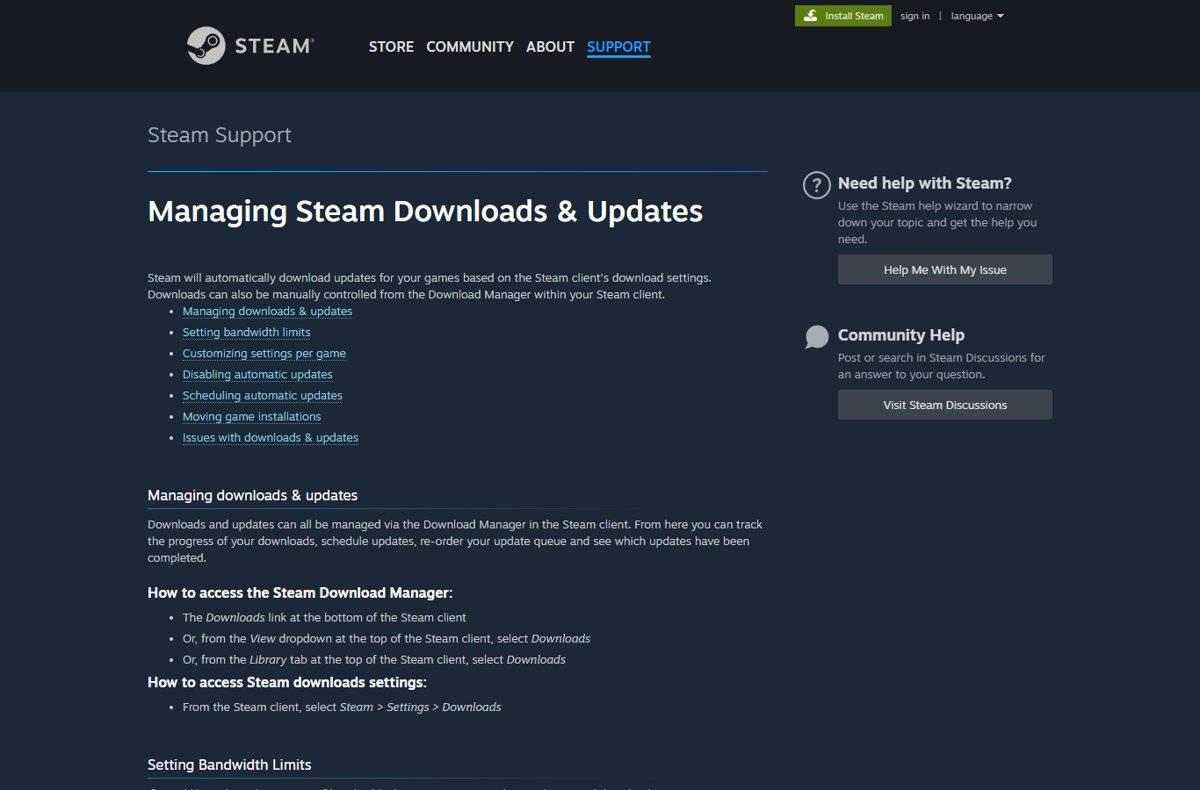Open the Steam Support heading link

(219, 135)
